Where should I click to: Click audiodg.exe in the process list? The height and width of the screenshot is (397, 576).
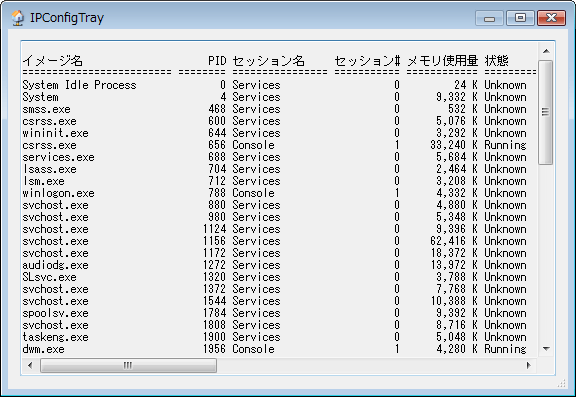pos(55,265)
